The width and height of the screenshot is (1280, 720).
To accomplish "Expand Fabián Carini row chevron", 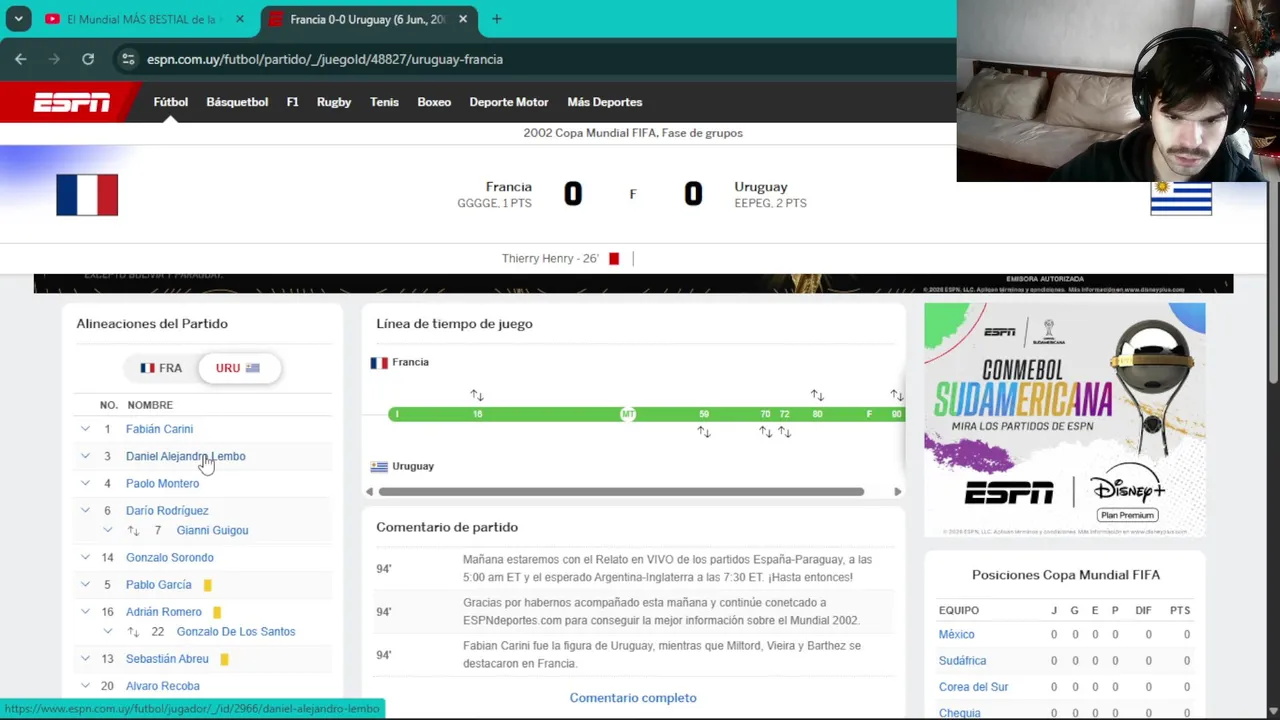I will (85, 429).
